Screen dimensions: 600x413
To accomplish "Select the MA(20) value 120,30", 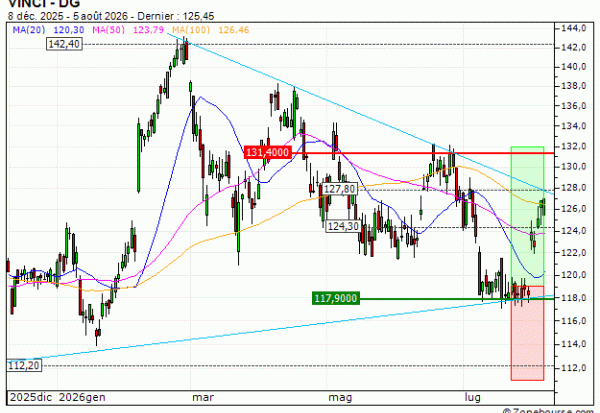I will tap(69, 30).
